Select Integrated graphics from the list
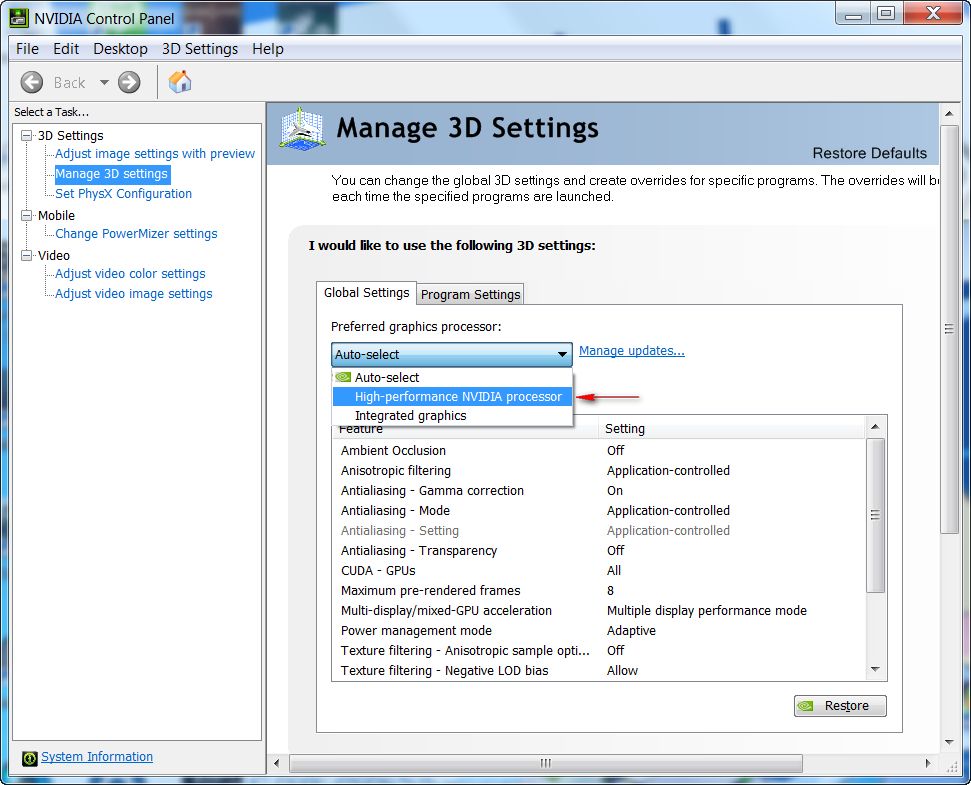971x785 pixels. click(410, 416)
